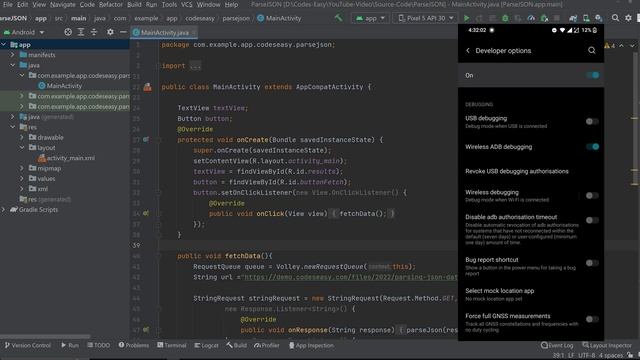This screenshot has height=360, width=640.
Task: Open App Inspection tool window
Action: tap(311, 345)
